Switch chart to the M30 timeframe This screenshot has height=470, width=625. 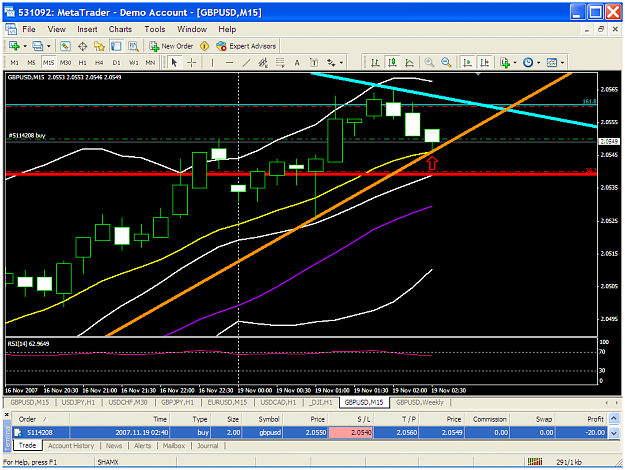pyautogui.click(x=65, y=63)
